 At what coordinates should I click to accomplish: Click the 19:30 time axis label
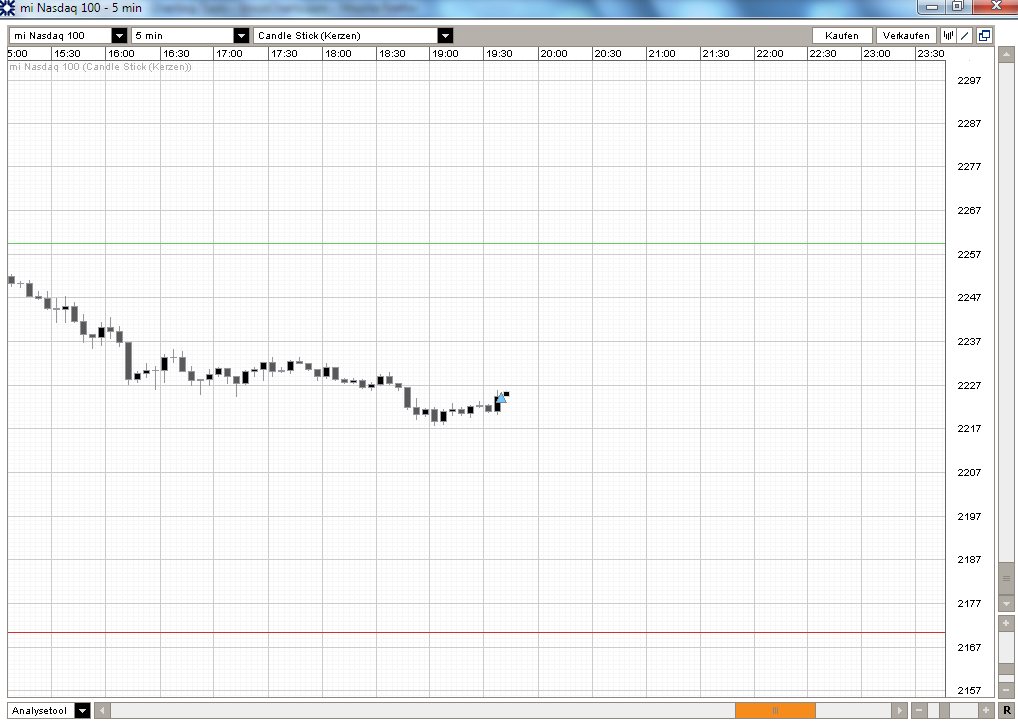[499, 54]
